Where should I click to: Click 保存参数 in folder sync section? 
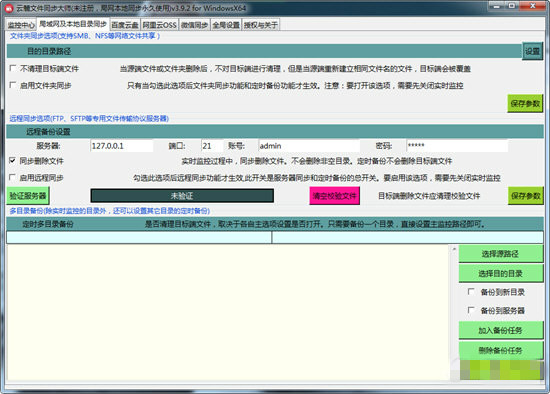[525, 103]
